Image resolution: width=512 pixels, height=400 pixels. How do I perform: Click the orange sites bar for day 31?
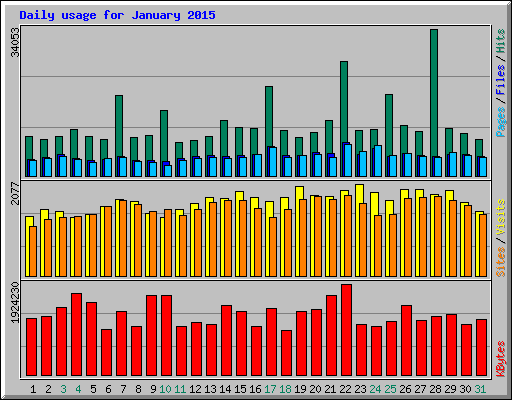[483, 245]
